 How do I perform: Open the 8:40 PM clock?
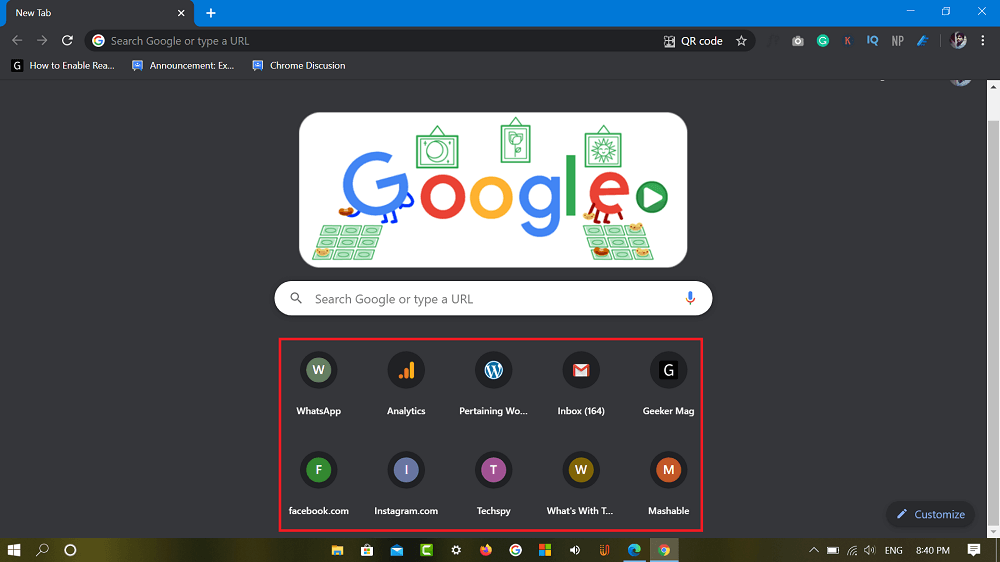pyautogui.click(x=932, y=550)
